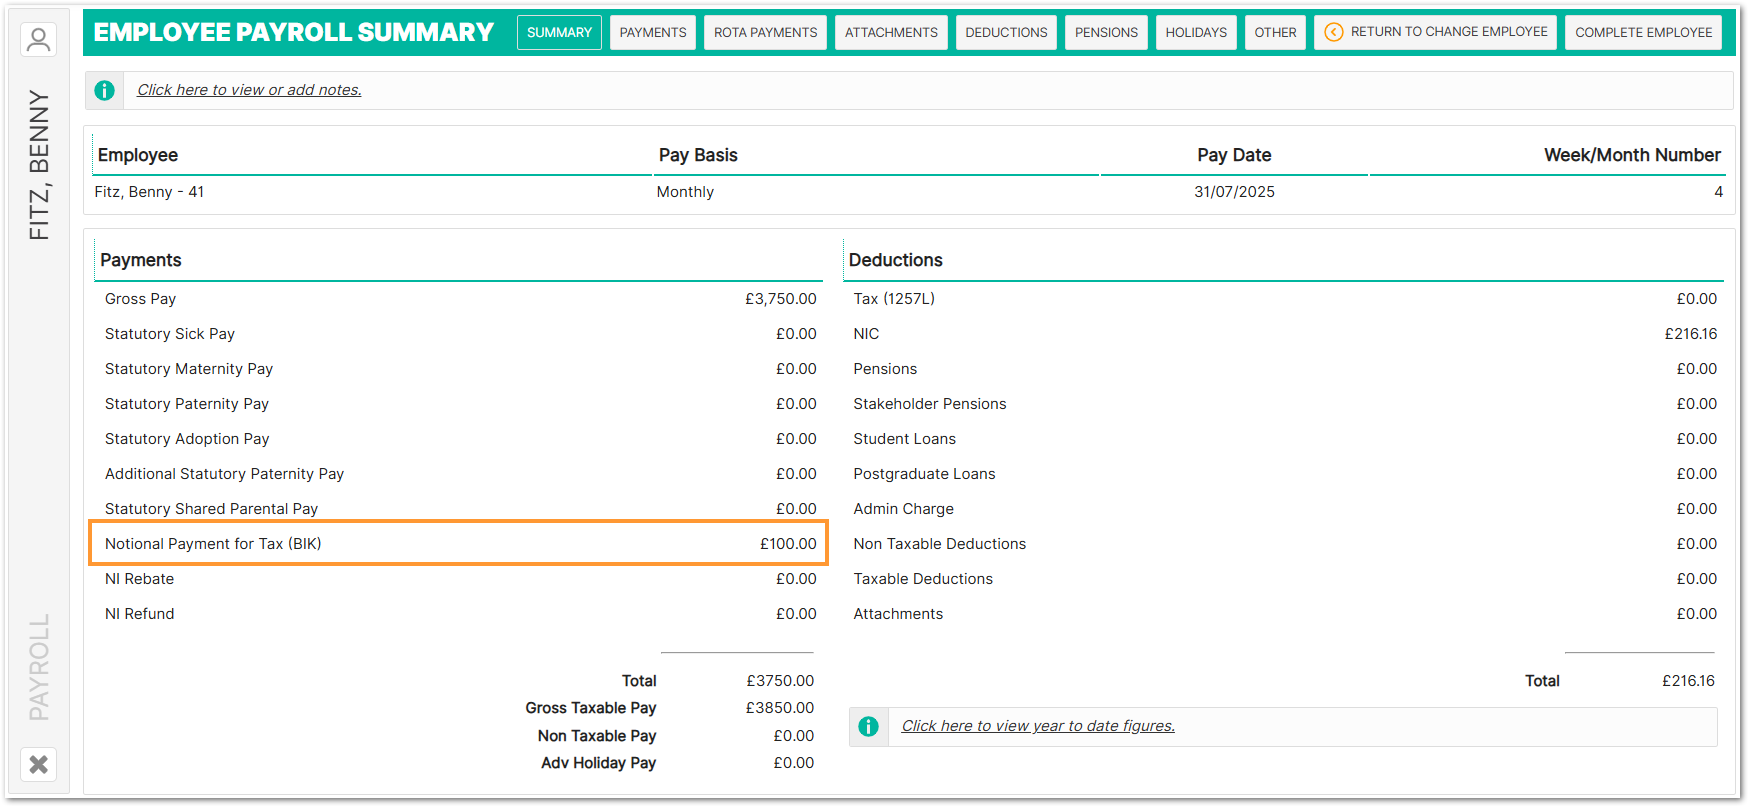Image resolution: width=1750 pixels, height=807 pixels.
Task: Open the view or add notes link
Action: pos(249,90)
